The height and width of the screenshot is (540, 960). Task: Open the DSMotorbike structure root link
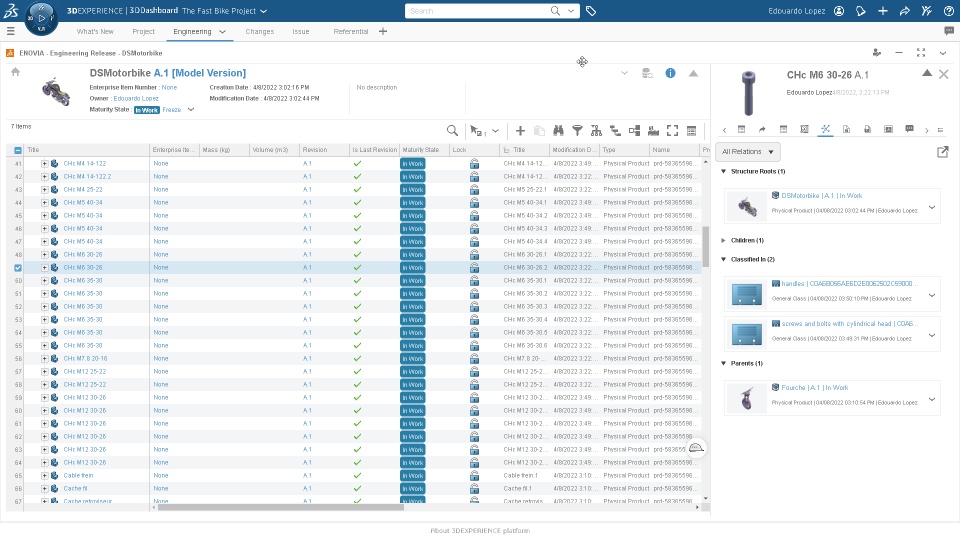pos(822,196)
